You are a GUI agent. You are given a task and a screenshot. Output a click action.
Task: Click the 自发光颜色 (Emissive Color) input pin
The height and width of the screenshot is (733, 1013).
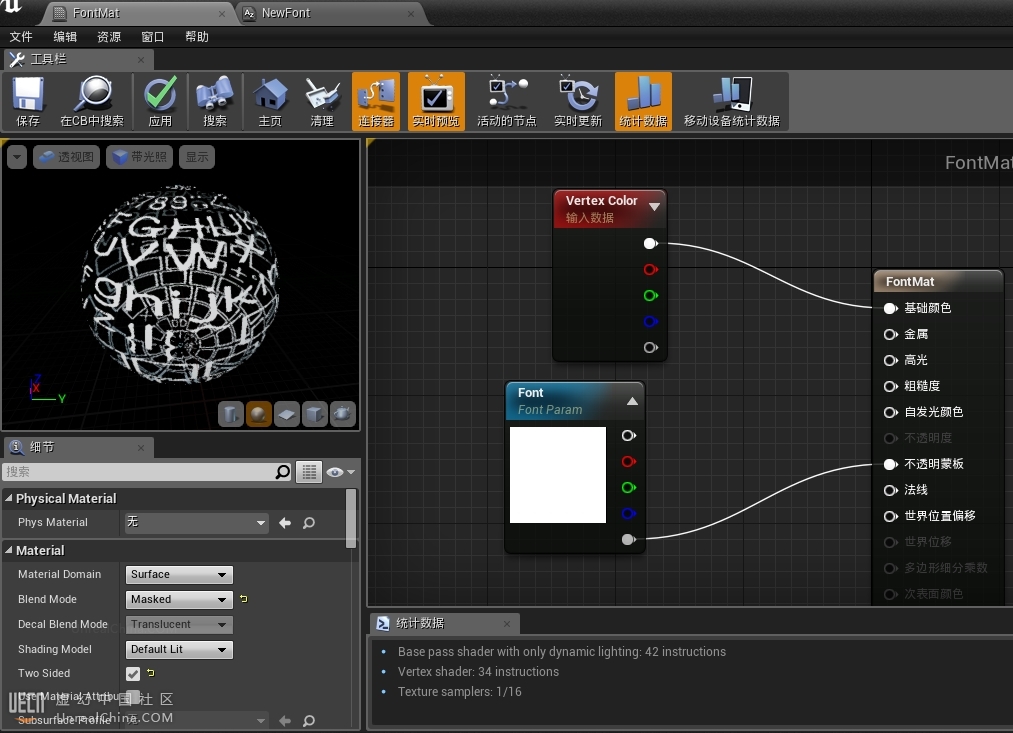(890, 412)
